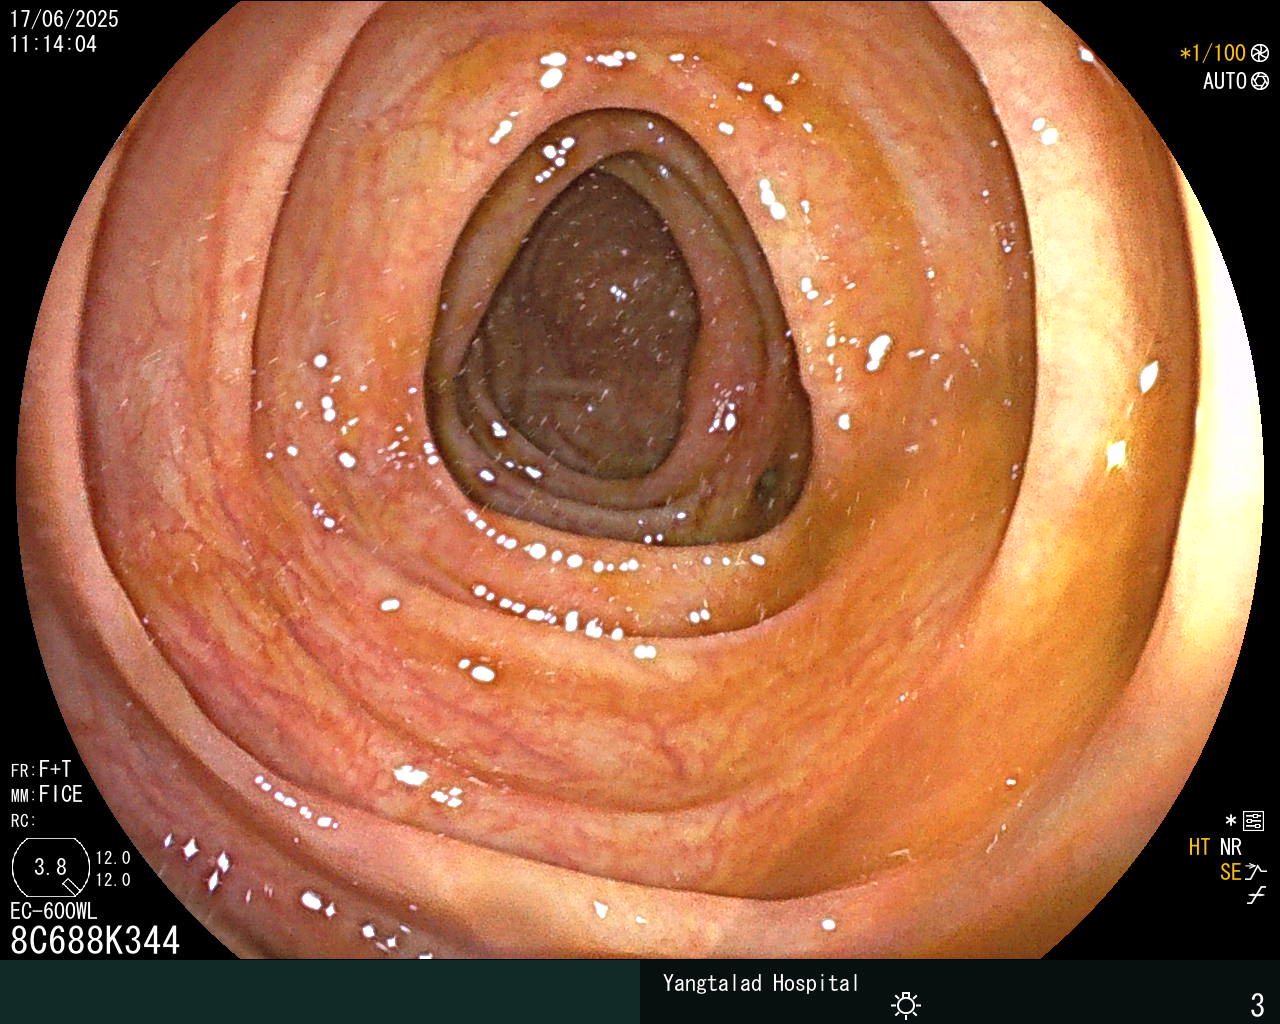Click the lower 12.0 diameter value

[x=113, y=880]
